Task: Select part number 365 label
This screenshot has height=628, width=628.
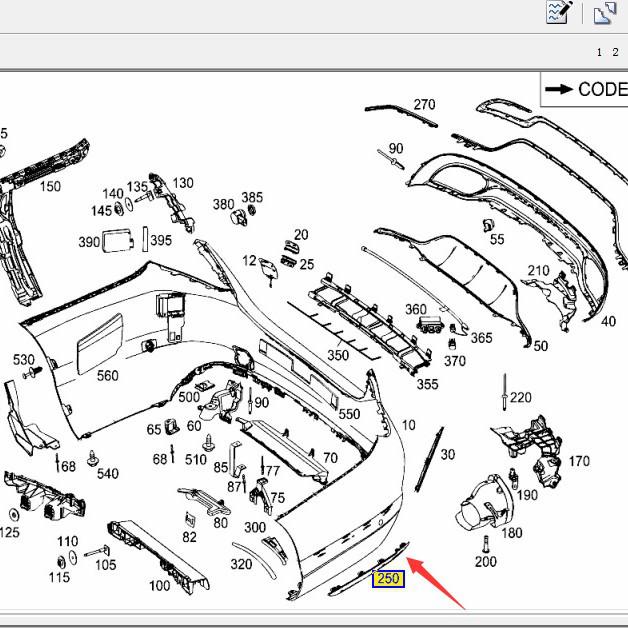Action: pyautogui.click(x=482, y=338)
